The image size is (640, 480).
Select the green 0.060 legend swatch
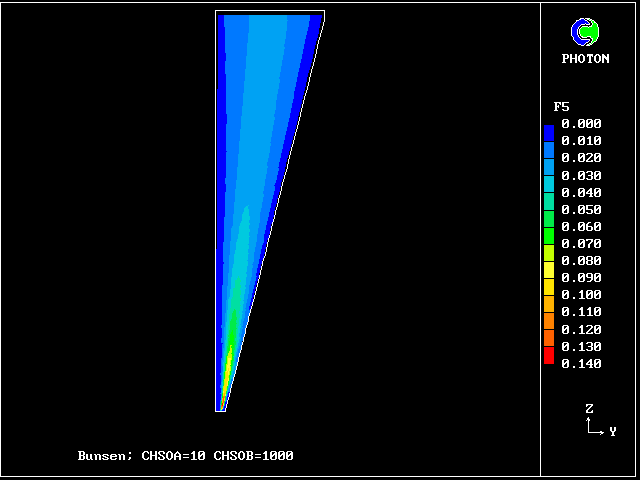click(x=548, y=226)
